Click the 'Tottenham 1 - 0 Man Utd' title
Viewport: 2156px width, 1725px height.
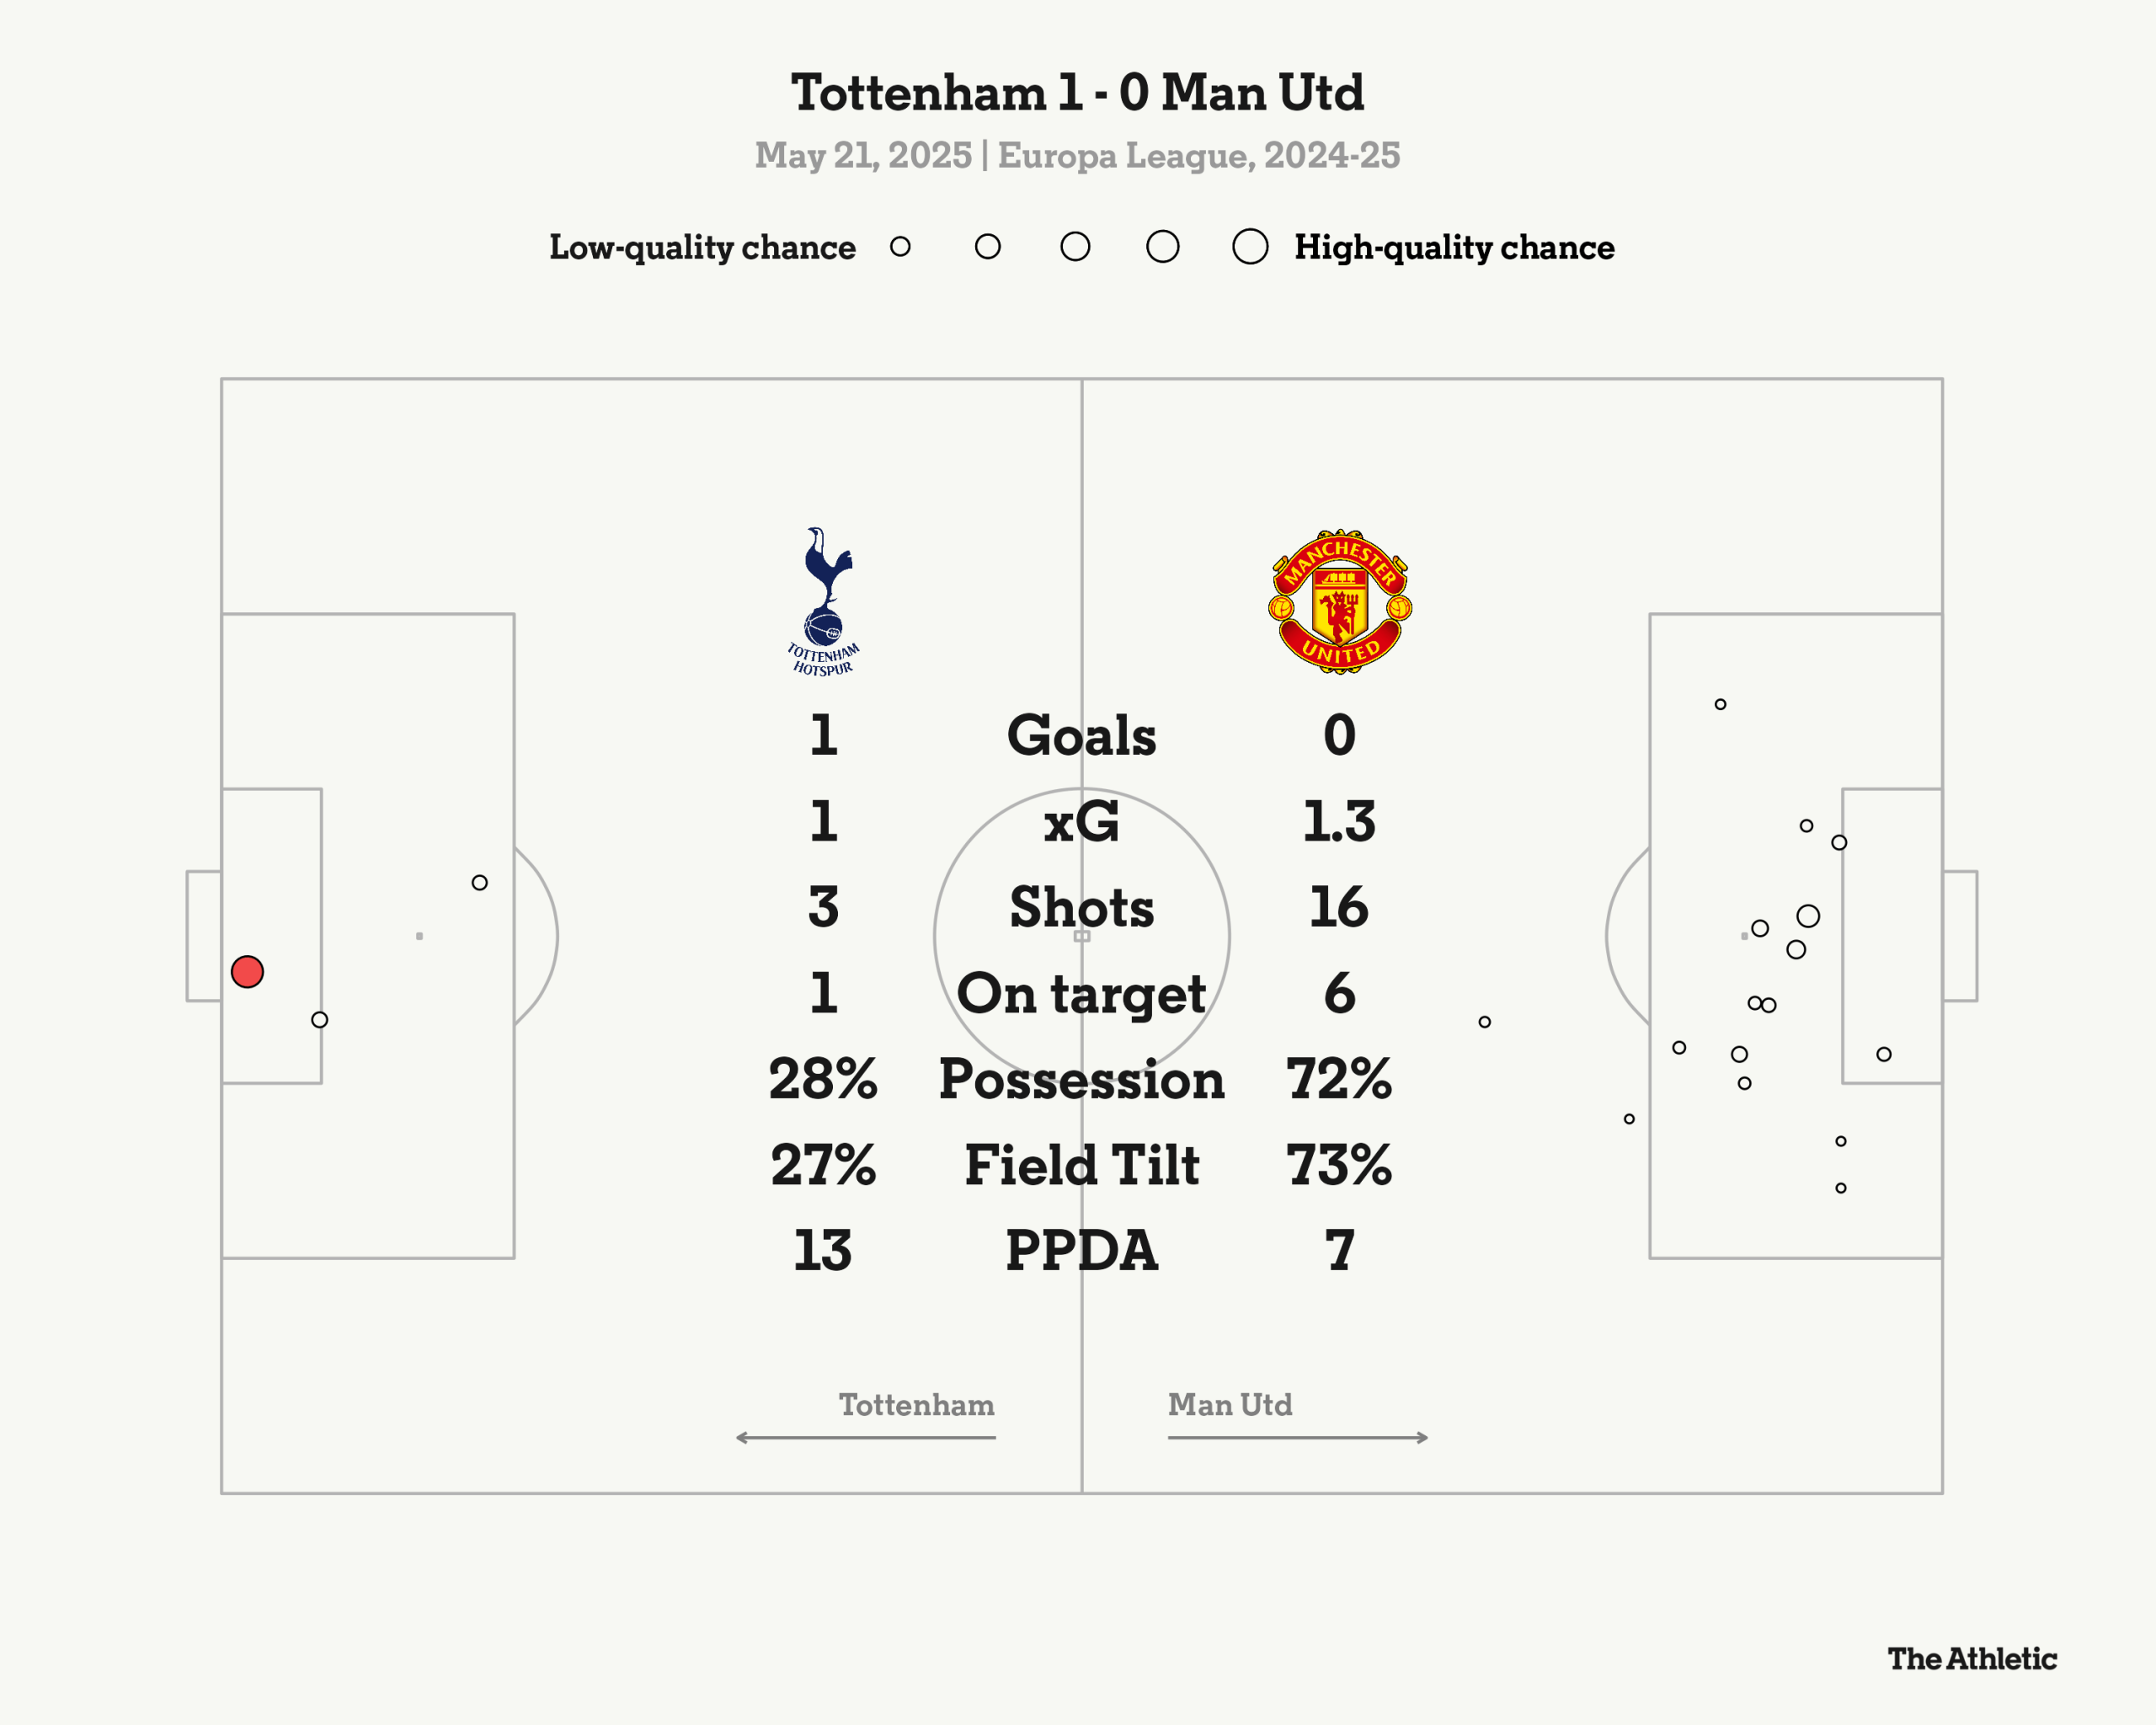point(1077,93)
